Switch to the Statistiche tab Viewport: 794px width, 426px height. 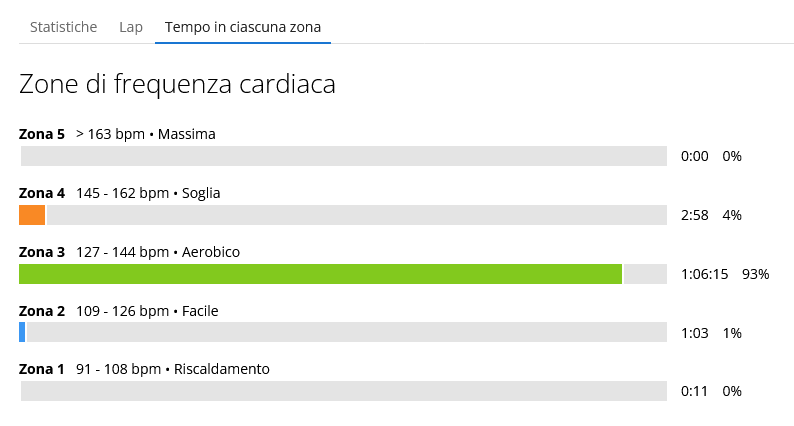tap(63, 27)
